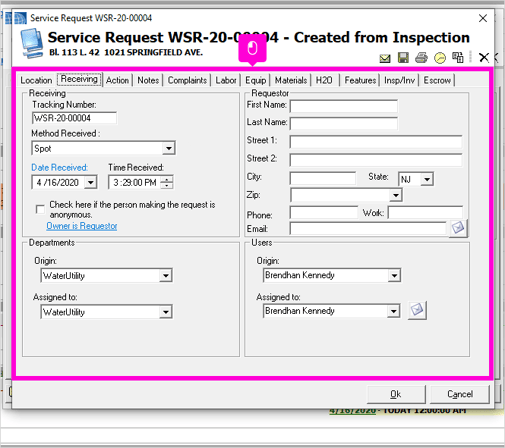505x448 pixels.
Task: Open the Materials tab
Action: (x=291, y=80)
